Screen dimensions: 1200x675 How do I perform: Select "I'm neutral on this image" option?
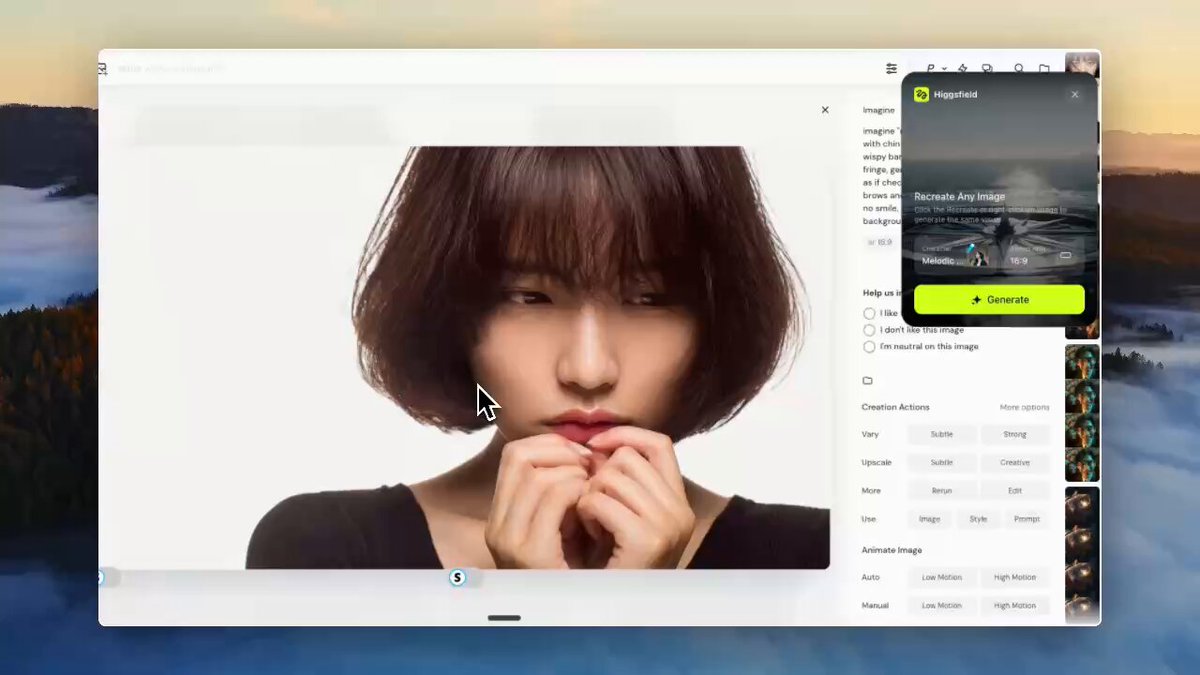(920, 347)
